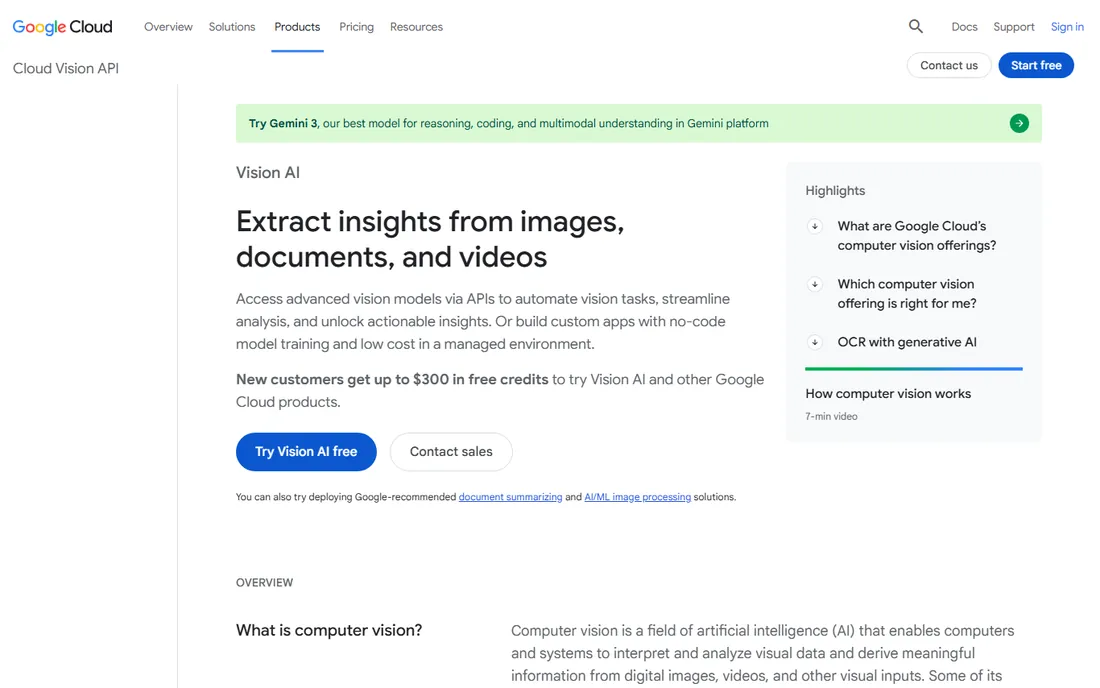This screenshot has width=1100, height=688.
Task: Click the search magnifier icon
Action: pos(915,27)
